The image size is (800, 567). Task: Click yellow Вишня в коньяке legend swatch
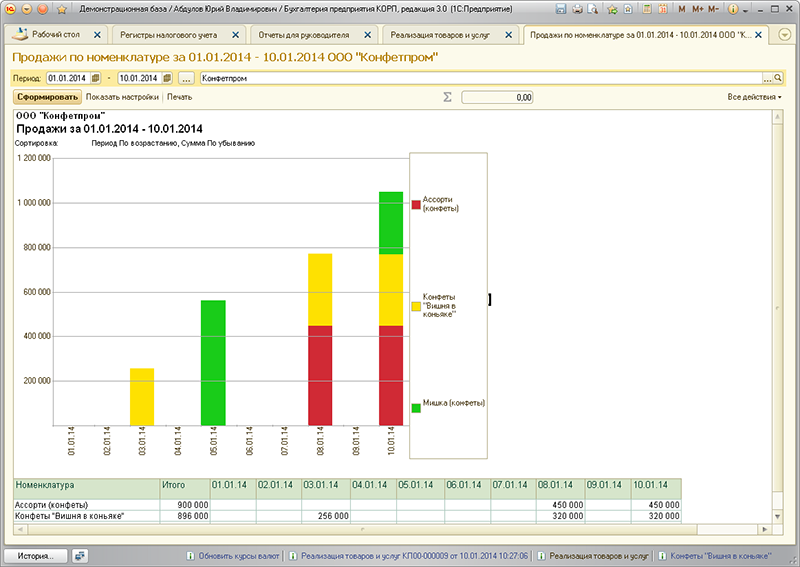[x=416, y=306]
